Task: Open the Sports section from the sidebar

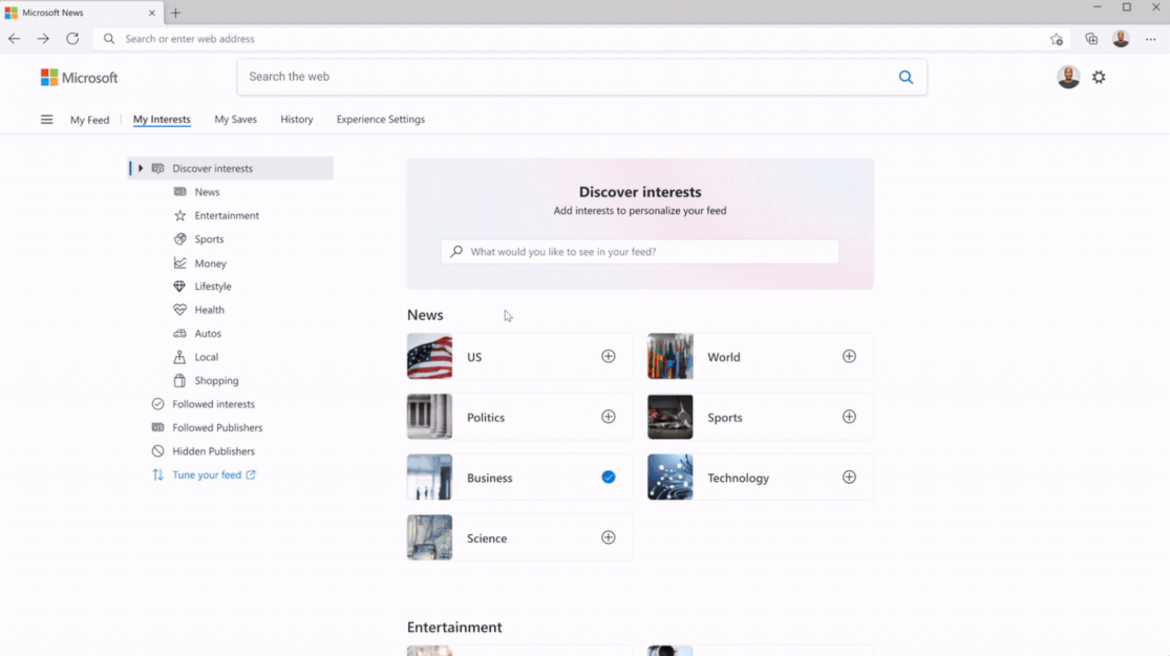Action: pyautogui.click(x=210, y=239)
